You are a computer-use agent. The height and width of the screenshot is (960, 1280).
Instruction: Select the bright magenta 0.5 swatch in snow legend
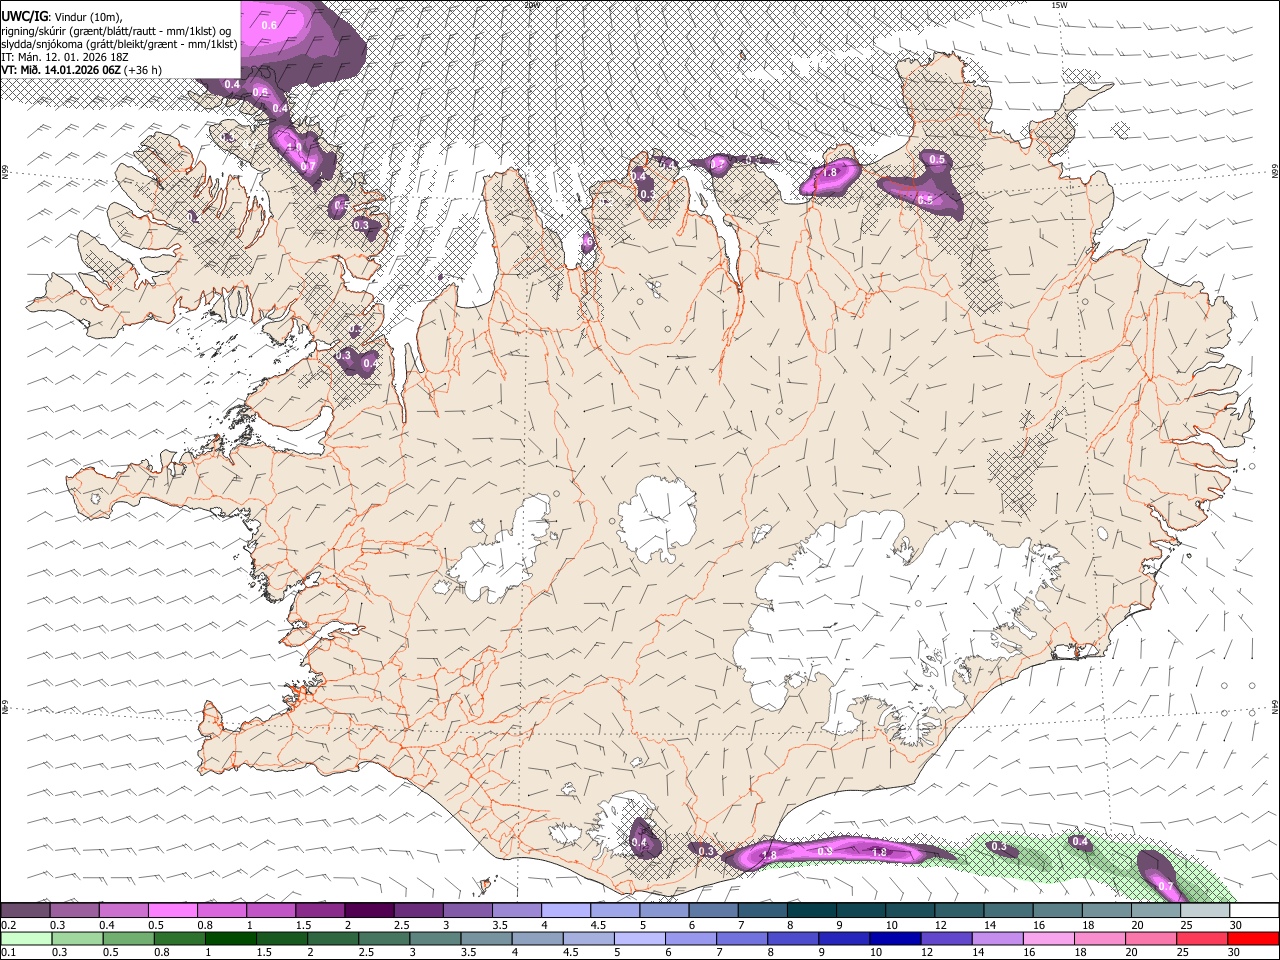click(173, 910)
